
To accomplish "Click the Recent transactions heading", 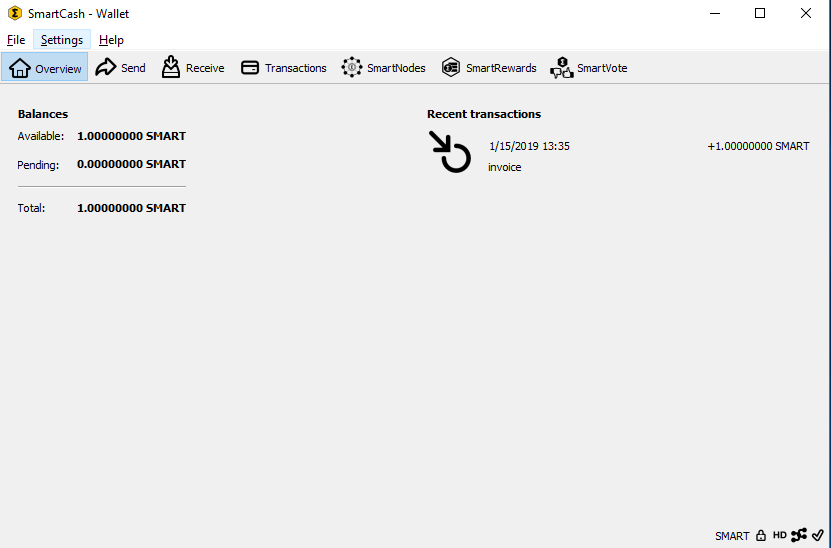I will 484,114.
